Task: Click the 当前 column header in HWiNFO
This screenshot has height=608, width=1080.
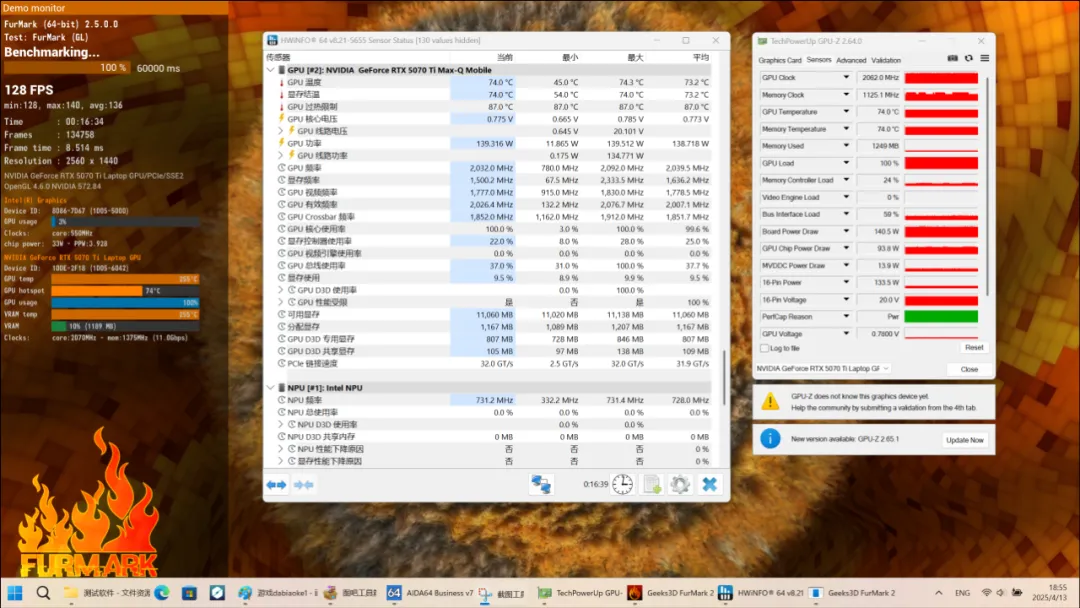Action: pyautogui.click(x=505, y=57)
